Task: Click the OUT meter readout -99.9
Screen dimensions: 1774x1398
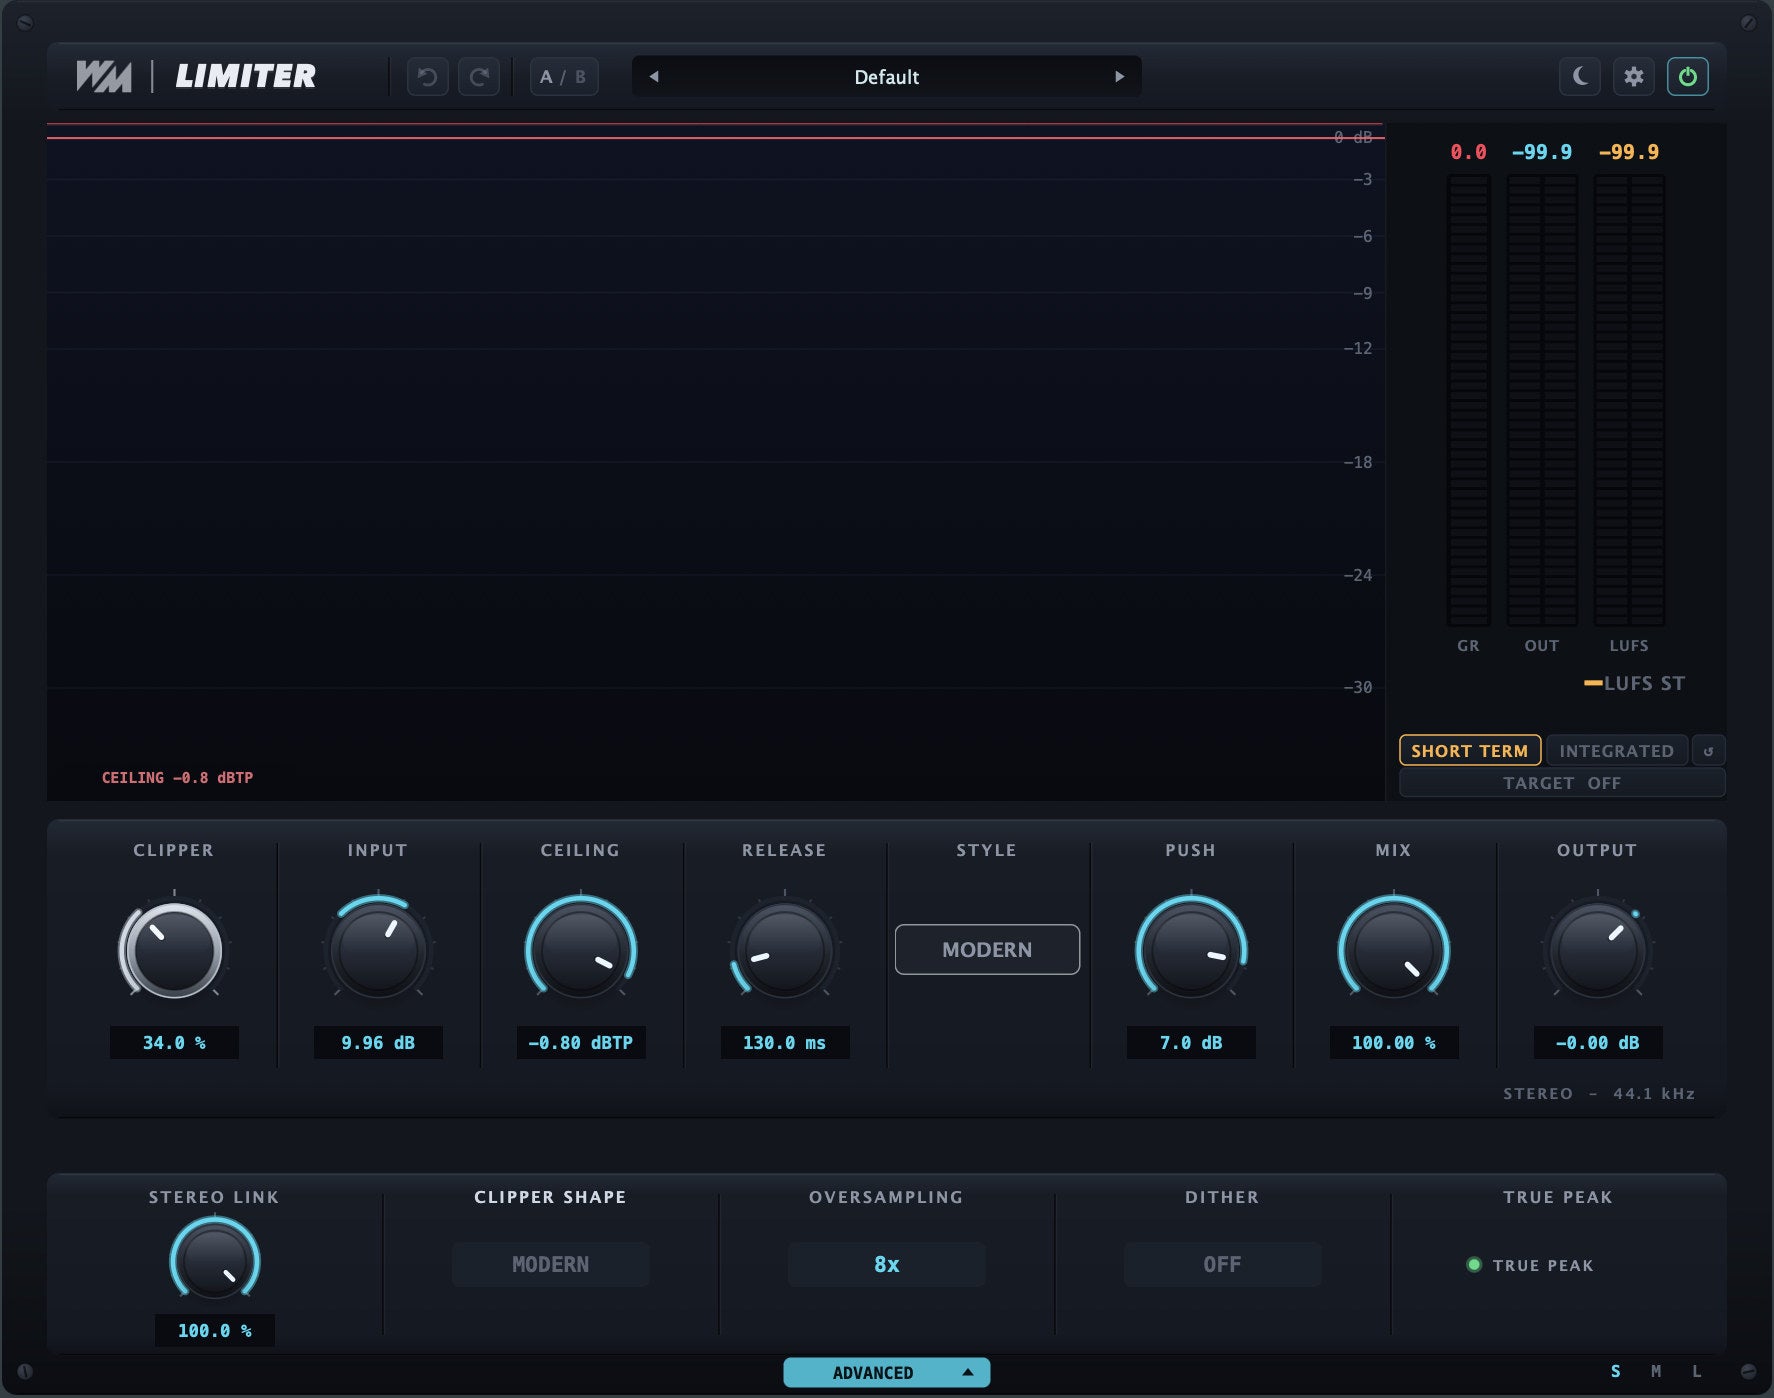Action: pyautogui.click(x=1542, y=152)
